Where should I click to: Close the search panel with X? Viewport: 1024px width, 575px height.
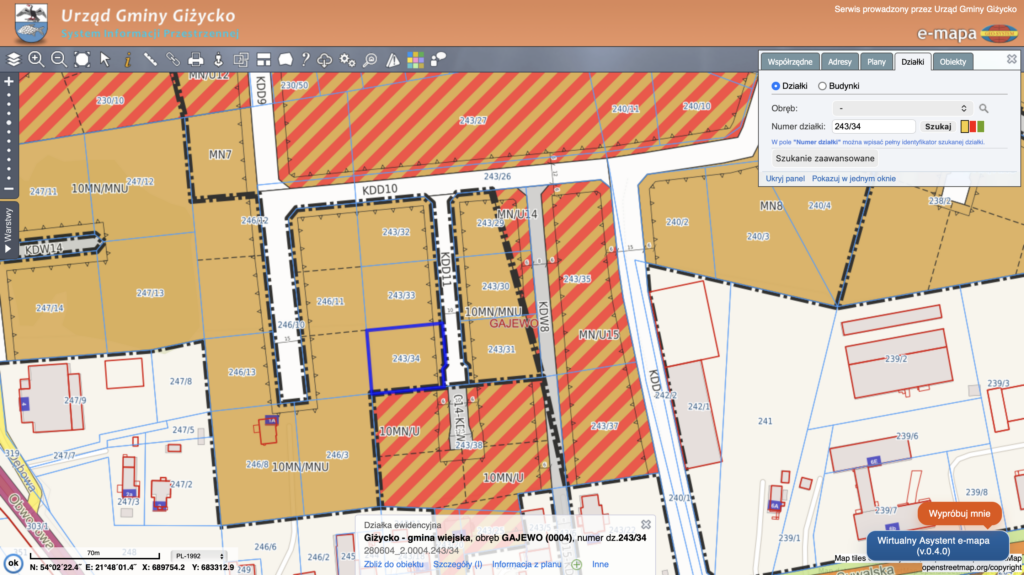(x=1012, y=59)
